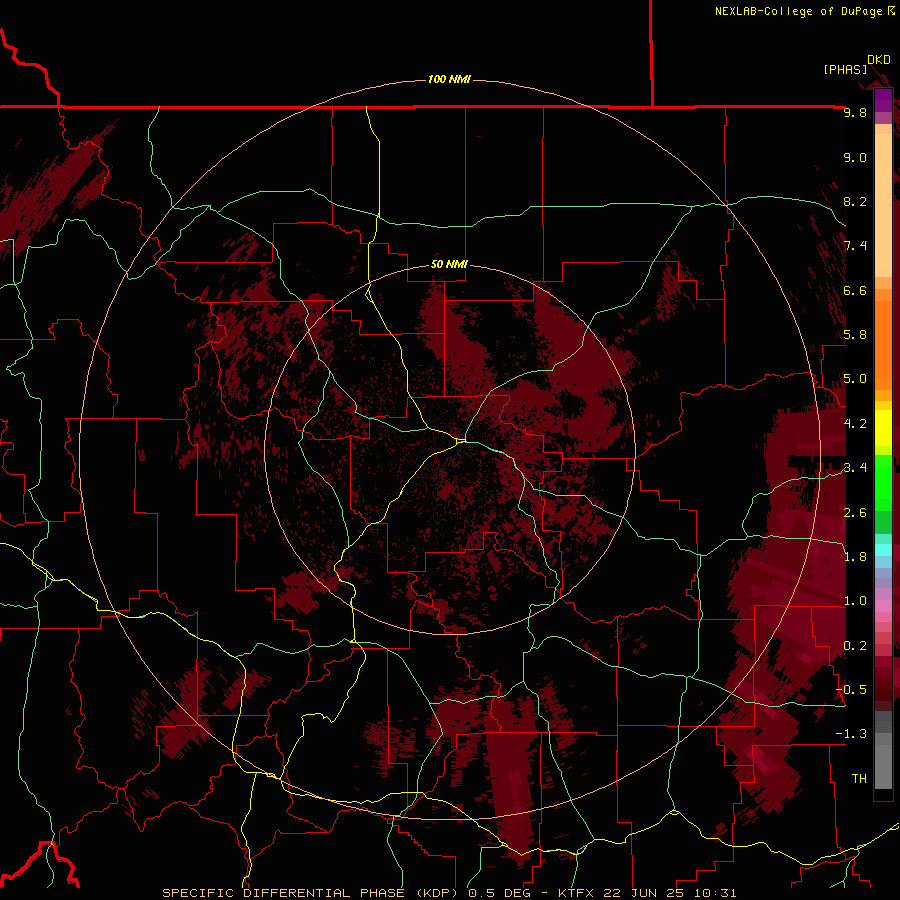Click the 9.0 legend value
The height and width of the screenshot is (900, 900).
(855, 157)
